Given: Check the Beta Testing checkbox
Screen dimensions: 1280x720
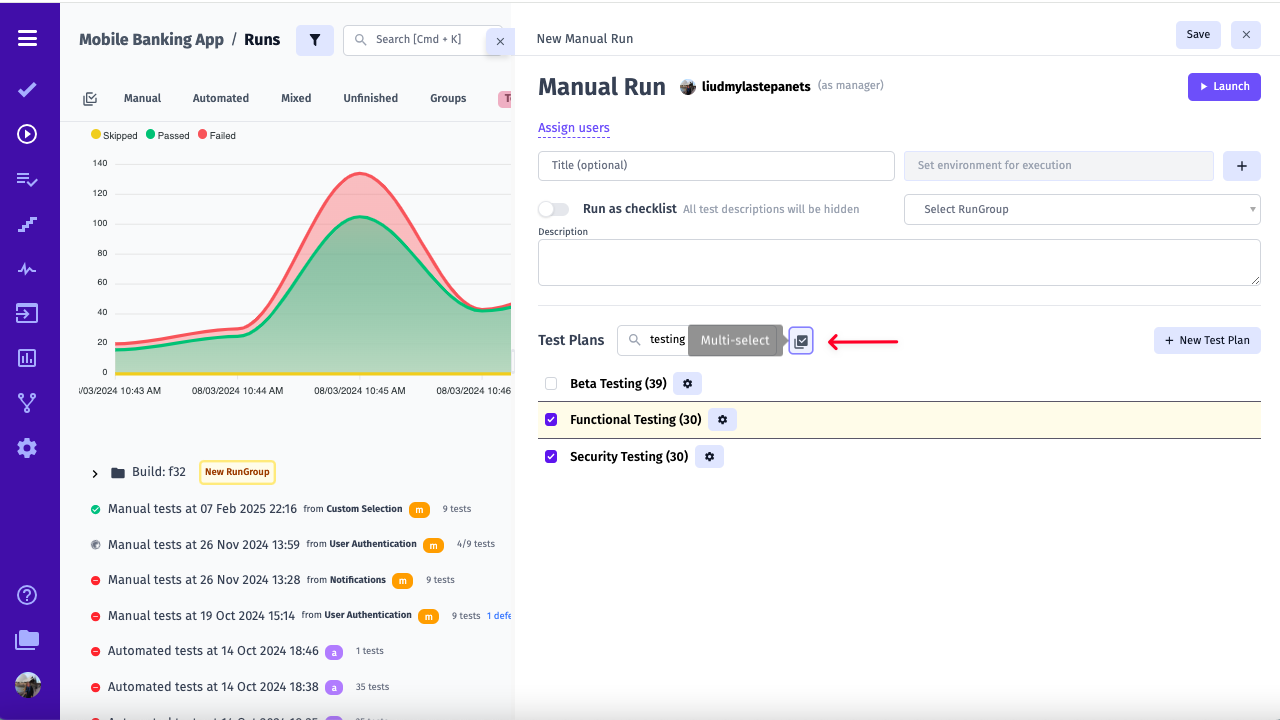Looking at the screenshot, I should [550, 382].
